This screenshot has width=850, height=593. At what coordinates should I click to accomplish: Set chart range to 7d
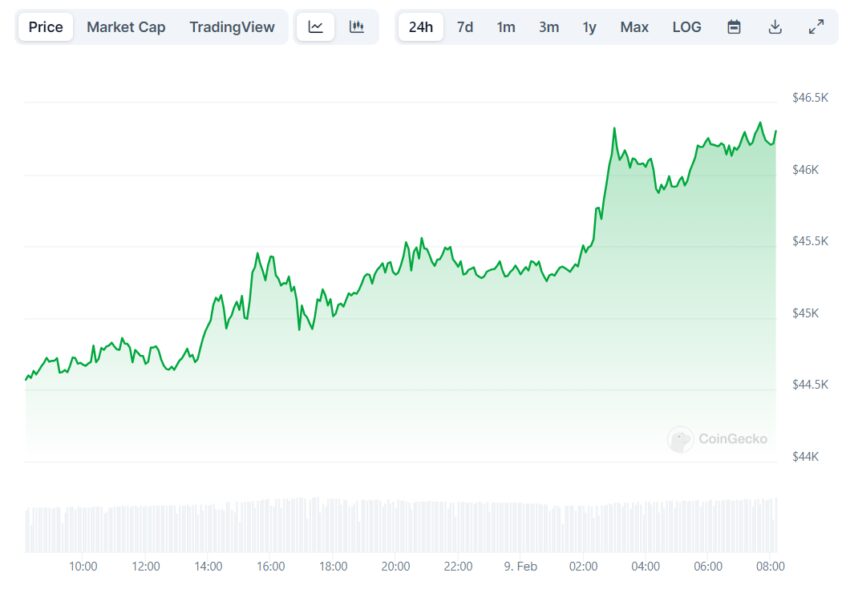pyautogui.click(x=465, y=27)
